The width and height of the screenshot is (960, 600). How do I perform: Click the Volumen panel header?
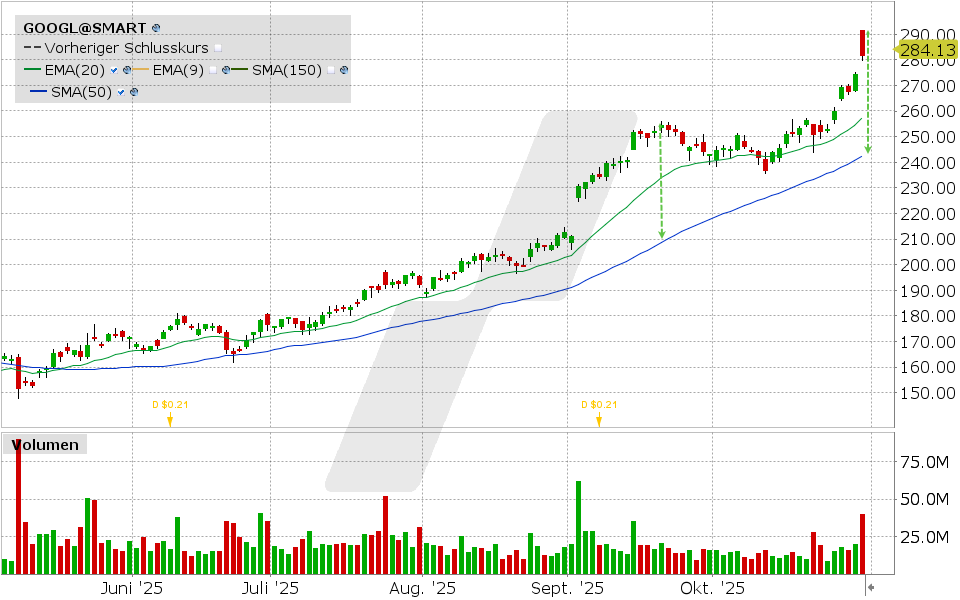click(x=44, y=445)
